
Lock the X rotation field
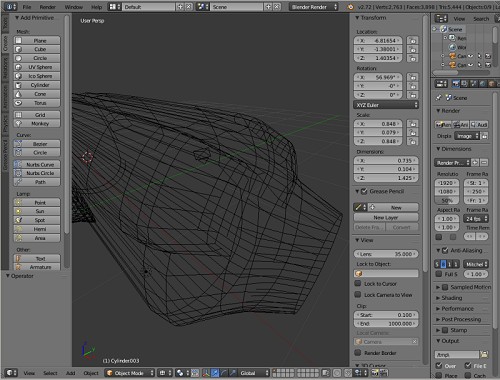[413, 77]
